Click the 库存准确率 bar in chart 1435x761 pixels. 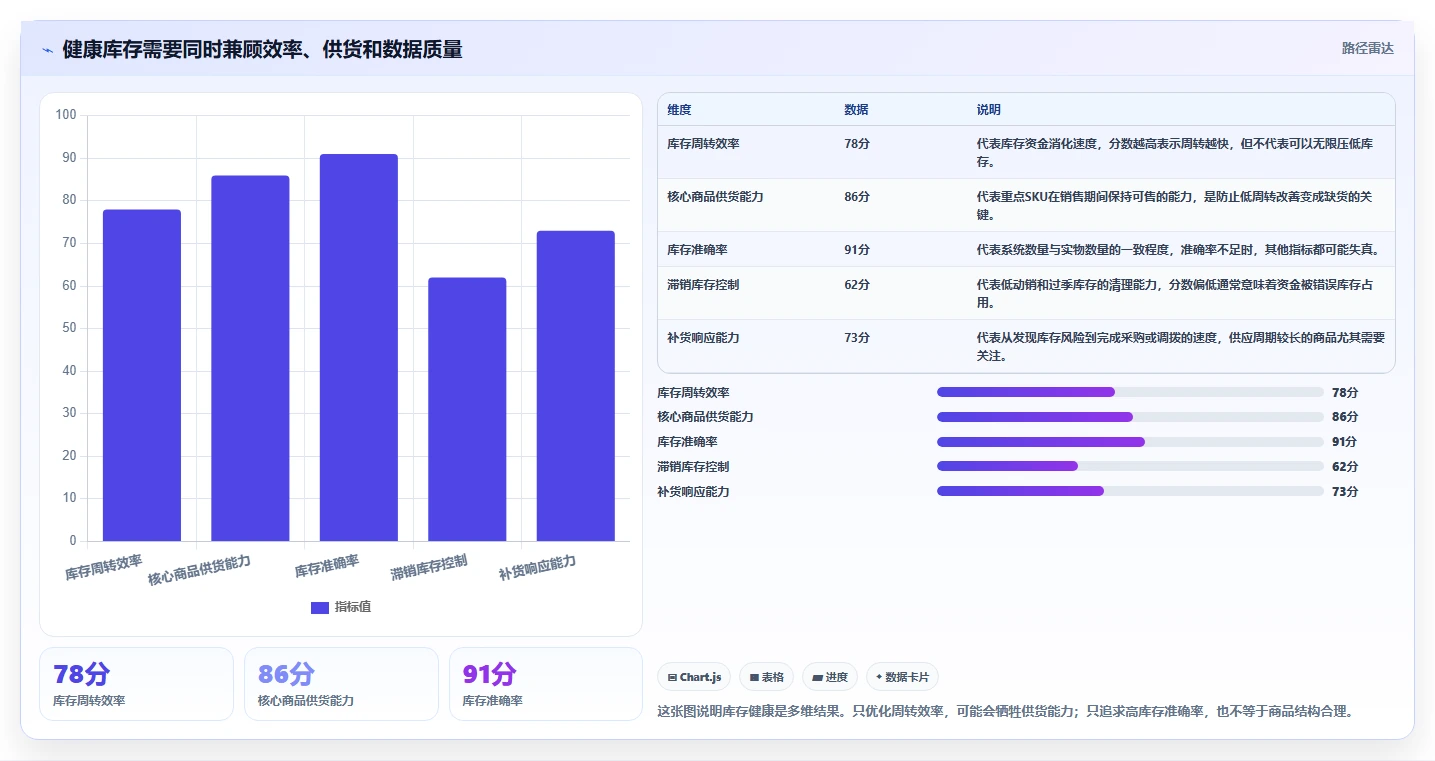point(359,348)
